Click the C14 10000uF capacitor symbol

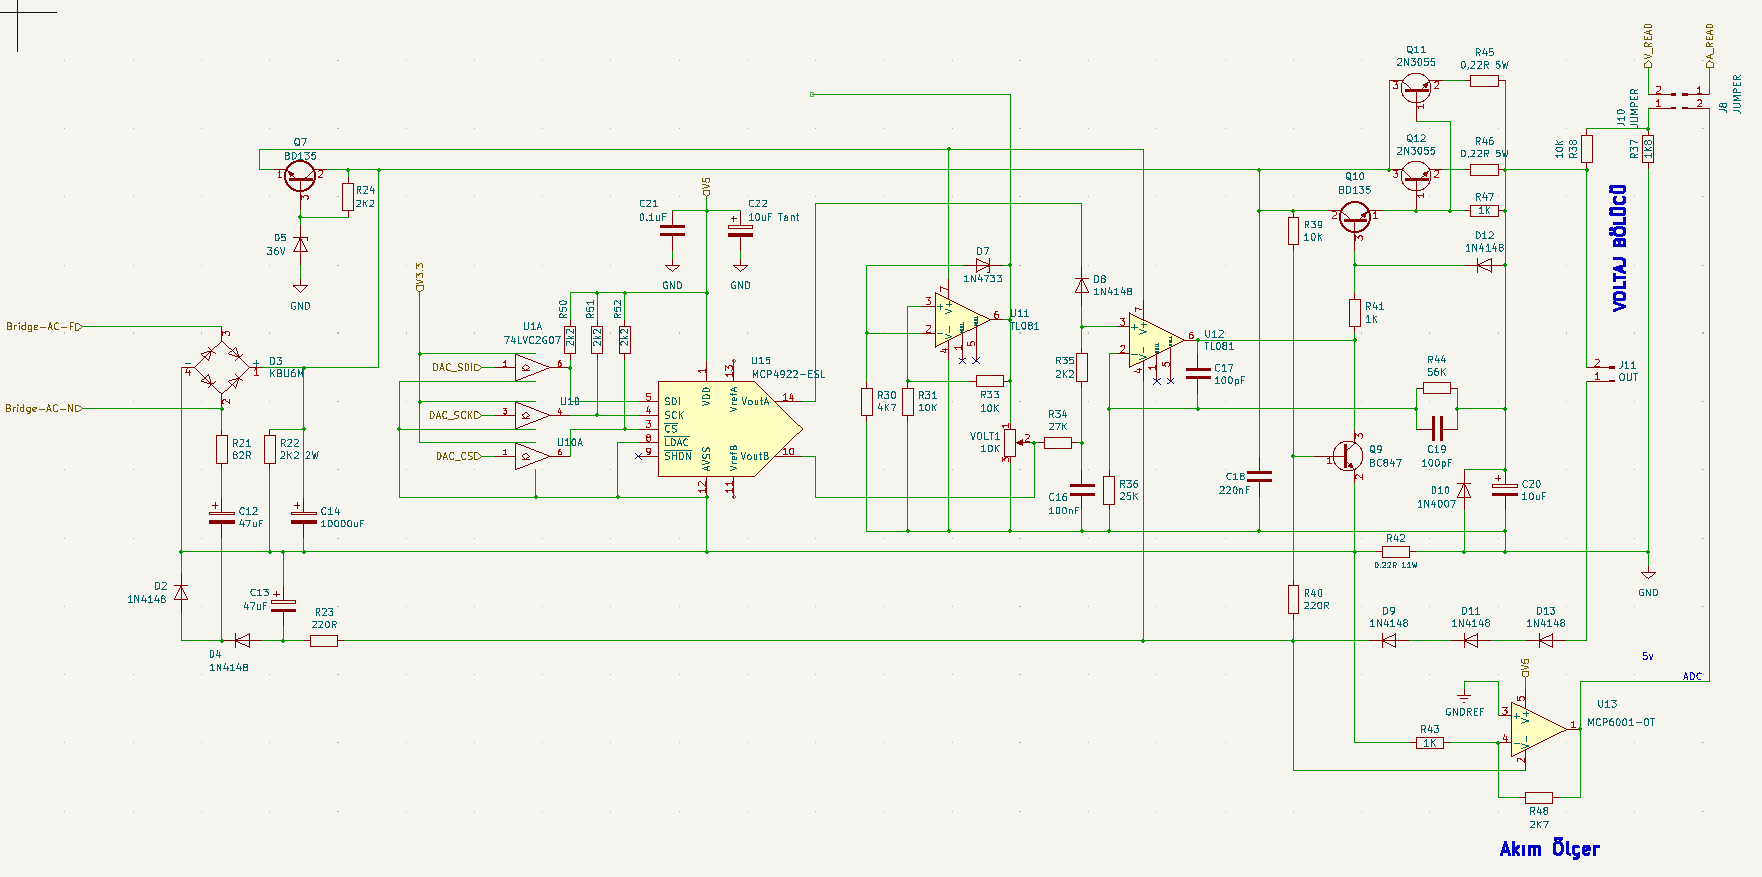pos(303,517)
